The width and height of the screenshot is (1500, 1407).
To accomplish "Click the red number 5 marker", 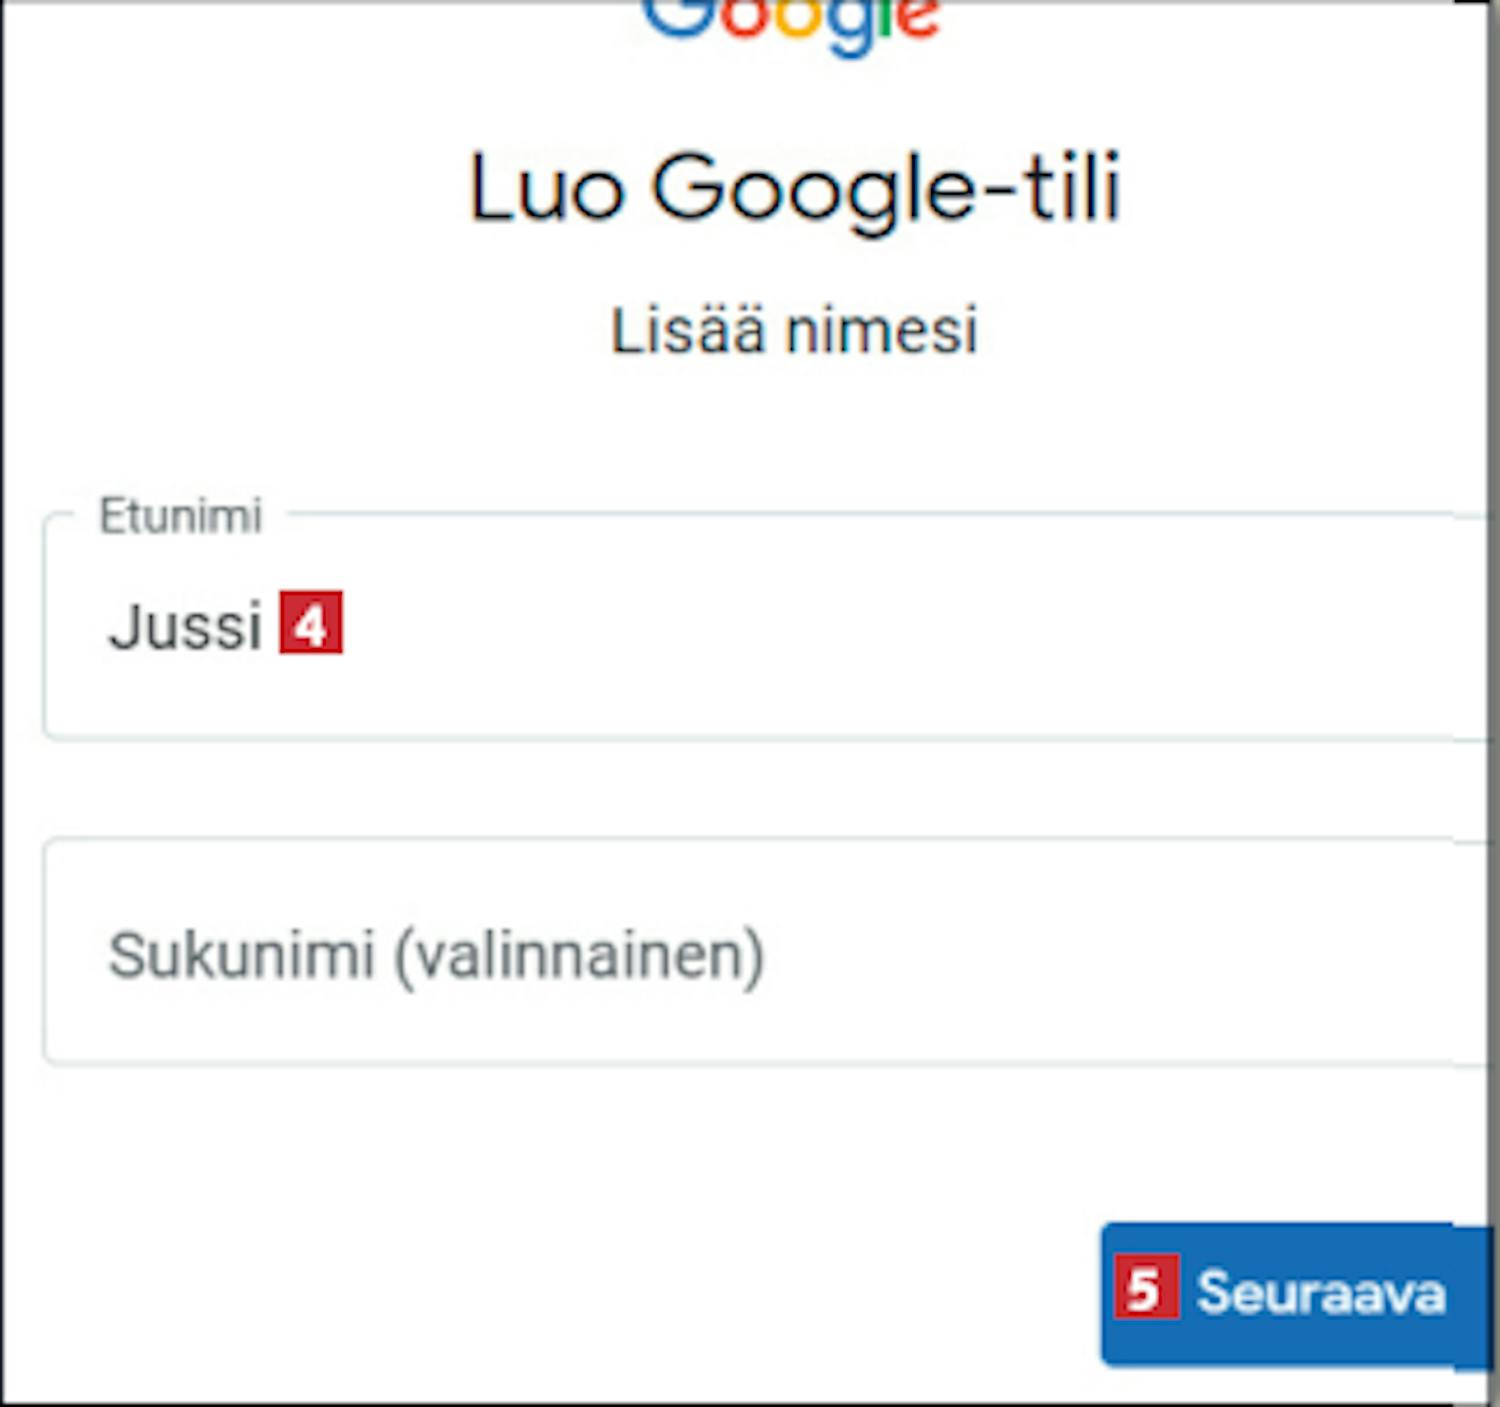I will pos(1146,1287).
